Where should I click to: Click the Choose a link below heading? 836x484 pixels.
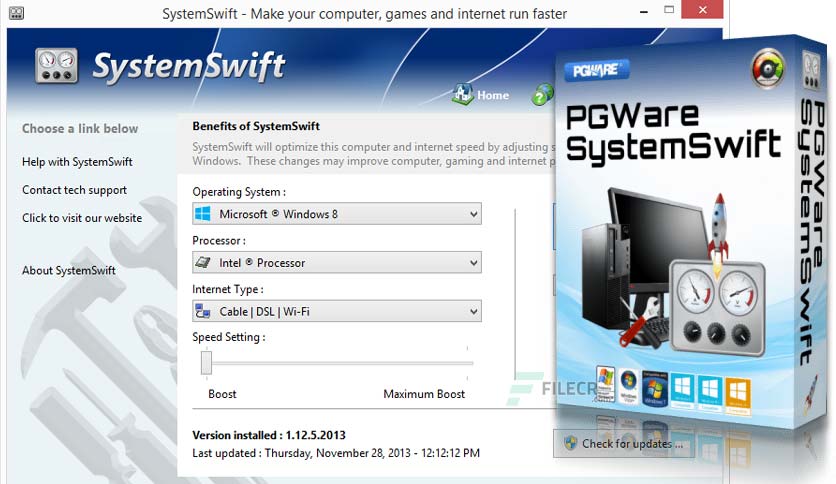coord(80,128)
